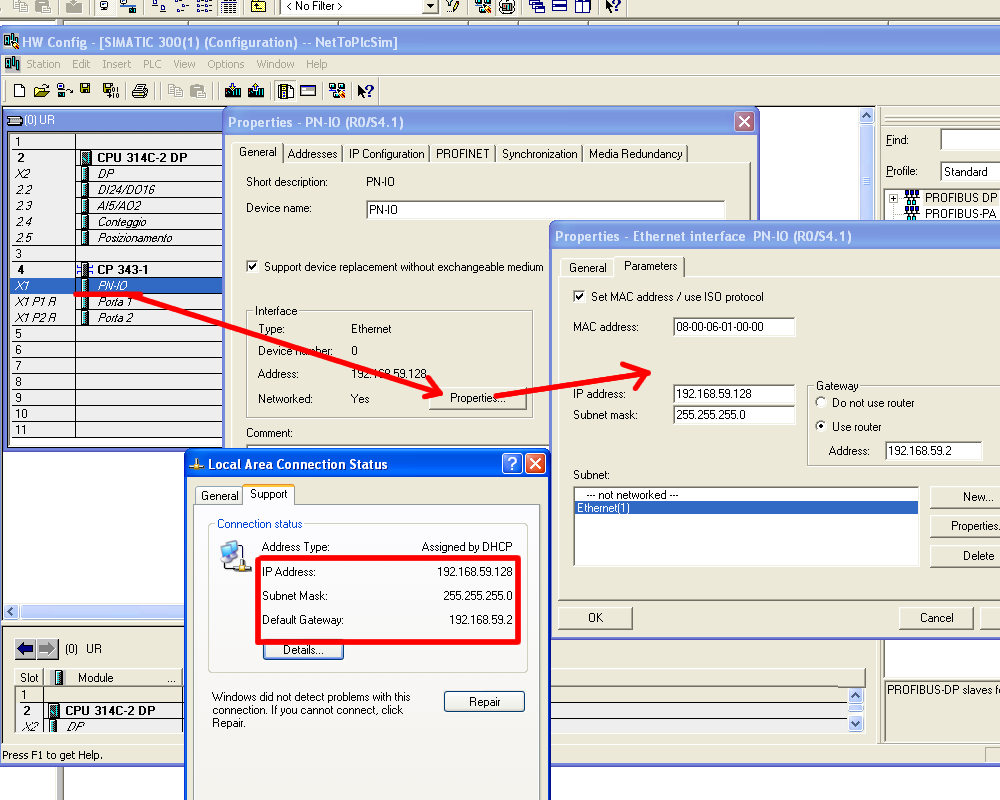Screen dimensions: 1000x800
Task: Switch to the Addresses tab
Action: click(x=312, y=154)
